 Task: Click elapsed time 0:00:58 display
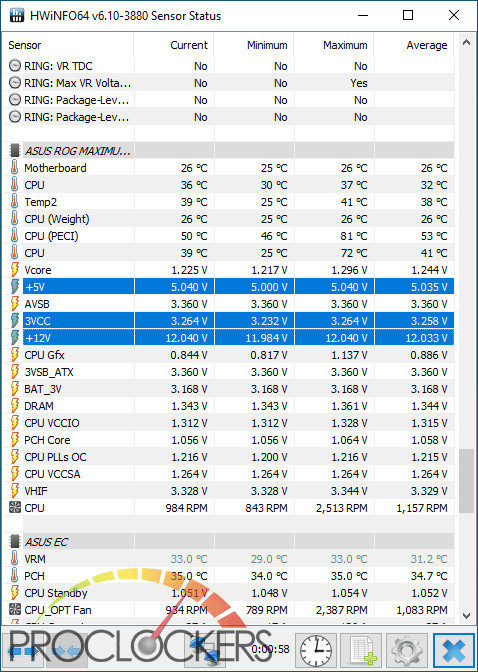coord(270,649)
